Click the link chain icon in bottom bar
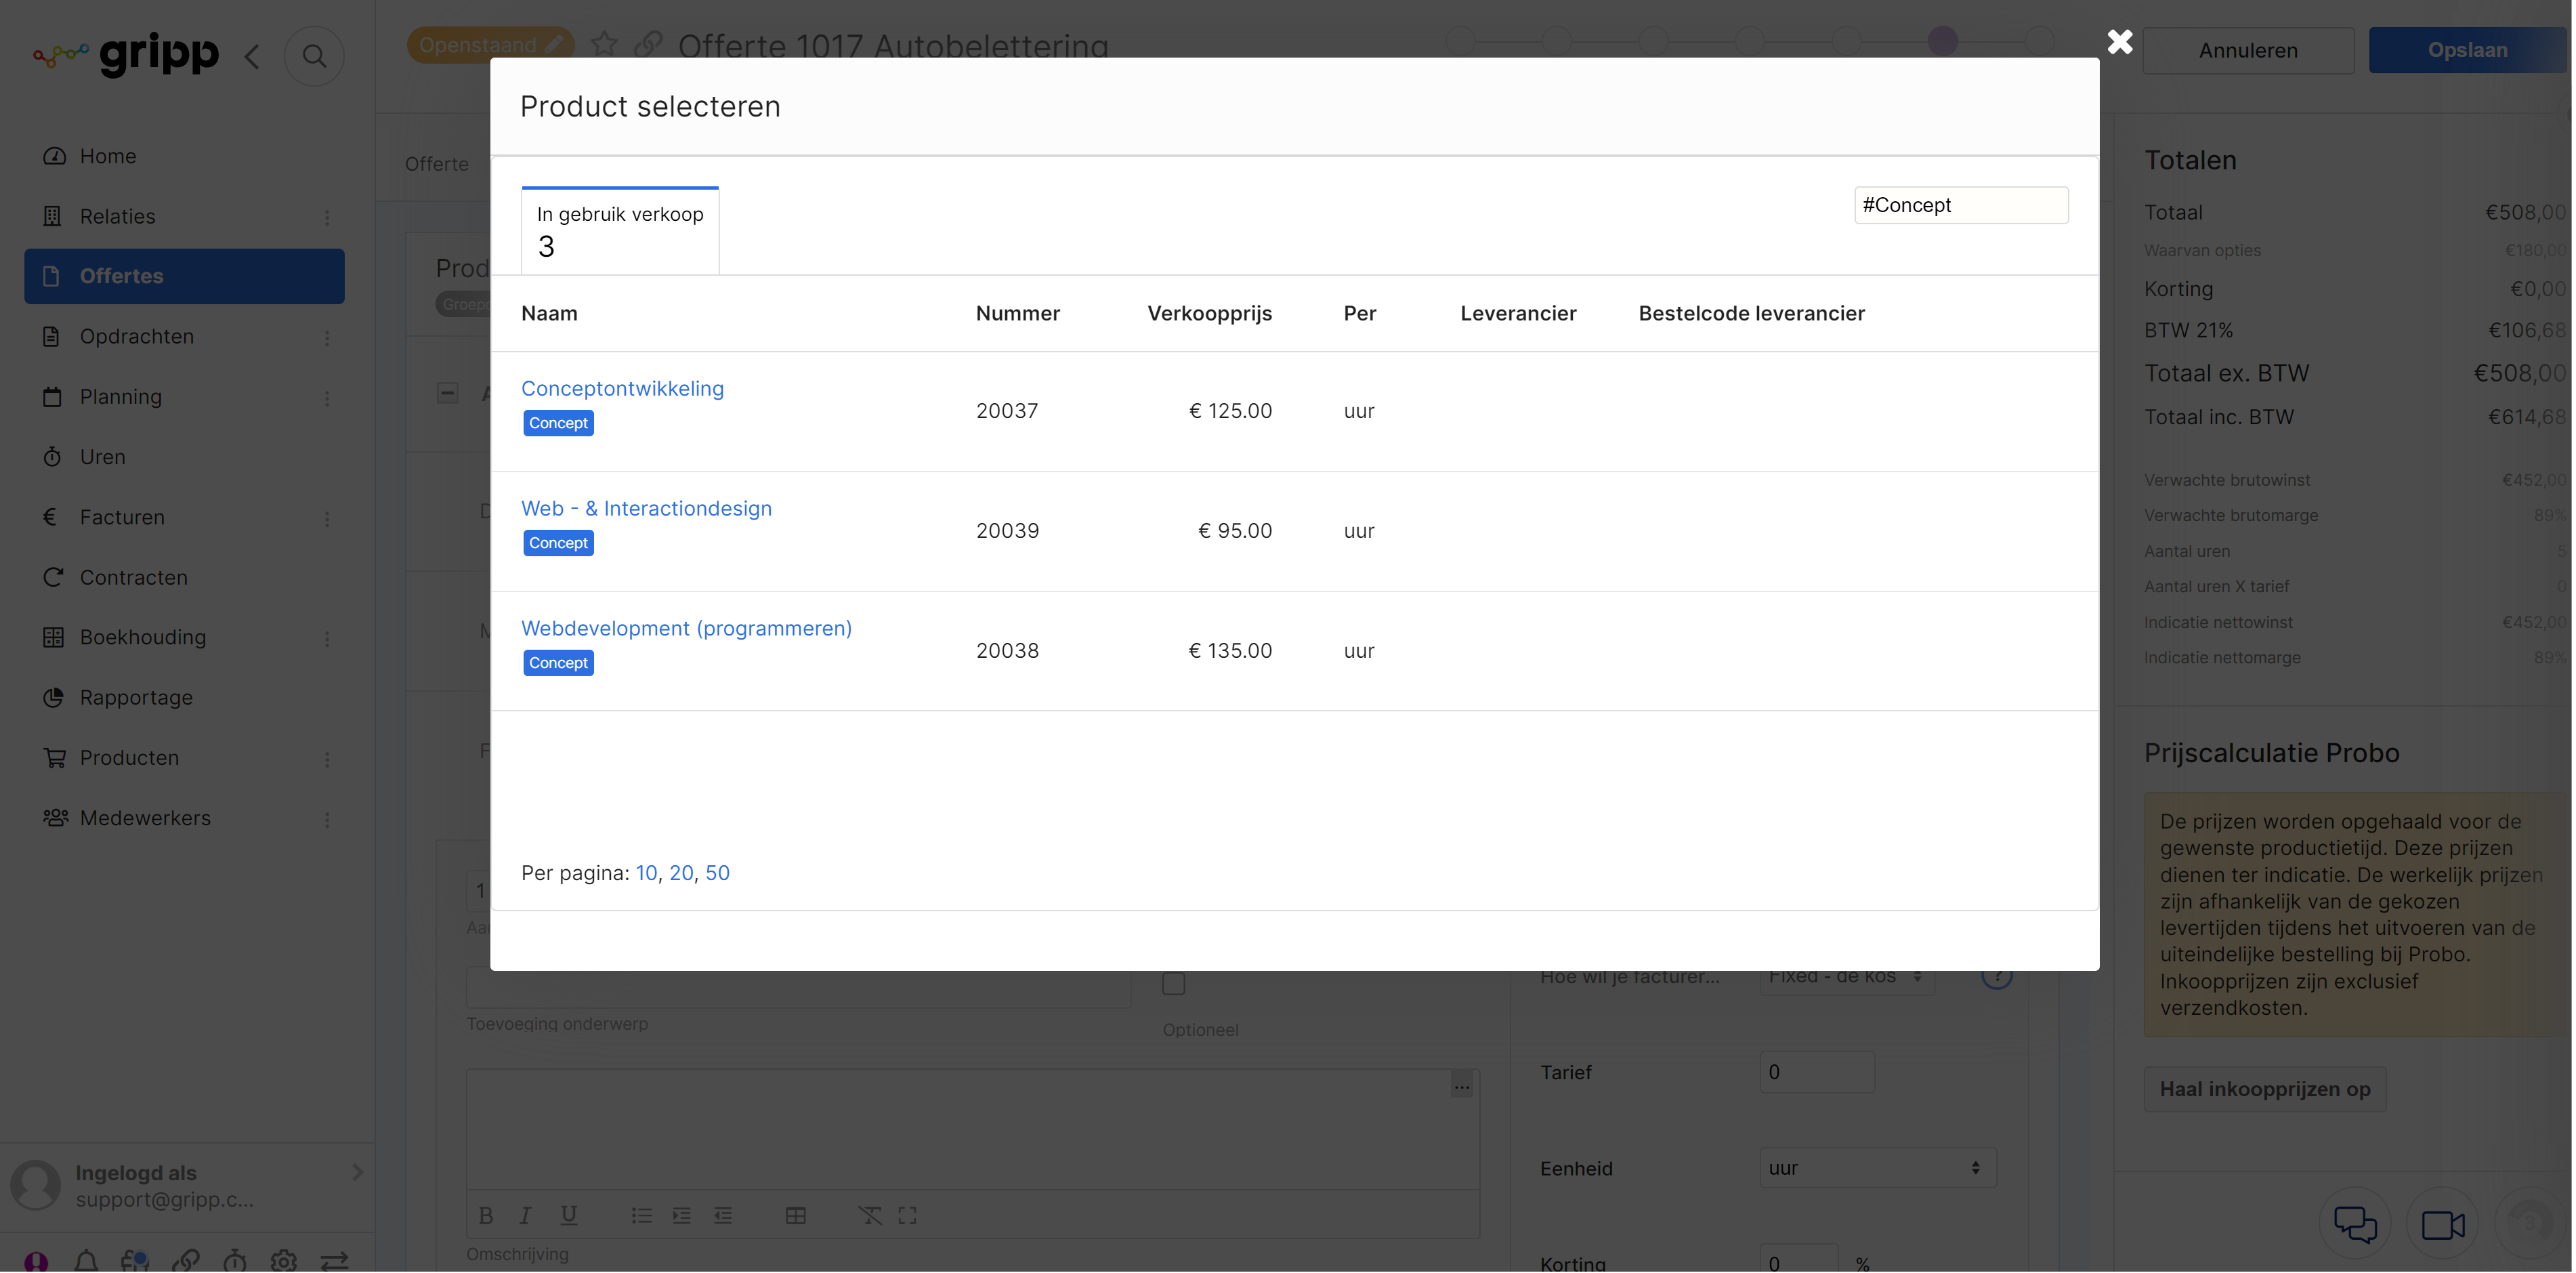The image size is (2576, 1273). [x=186, y=1261]
